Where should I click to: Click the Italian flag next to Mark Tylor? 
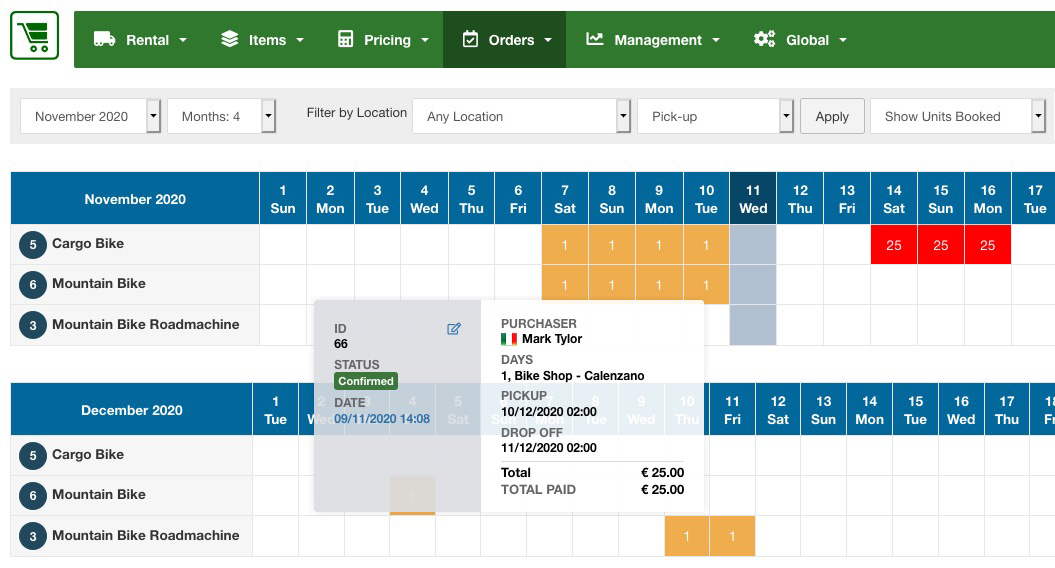pyautogui.click(x=509, y=340)
